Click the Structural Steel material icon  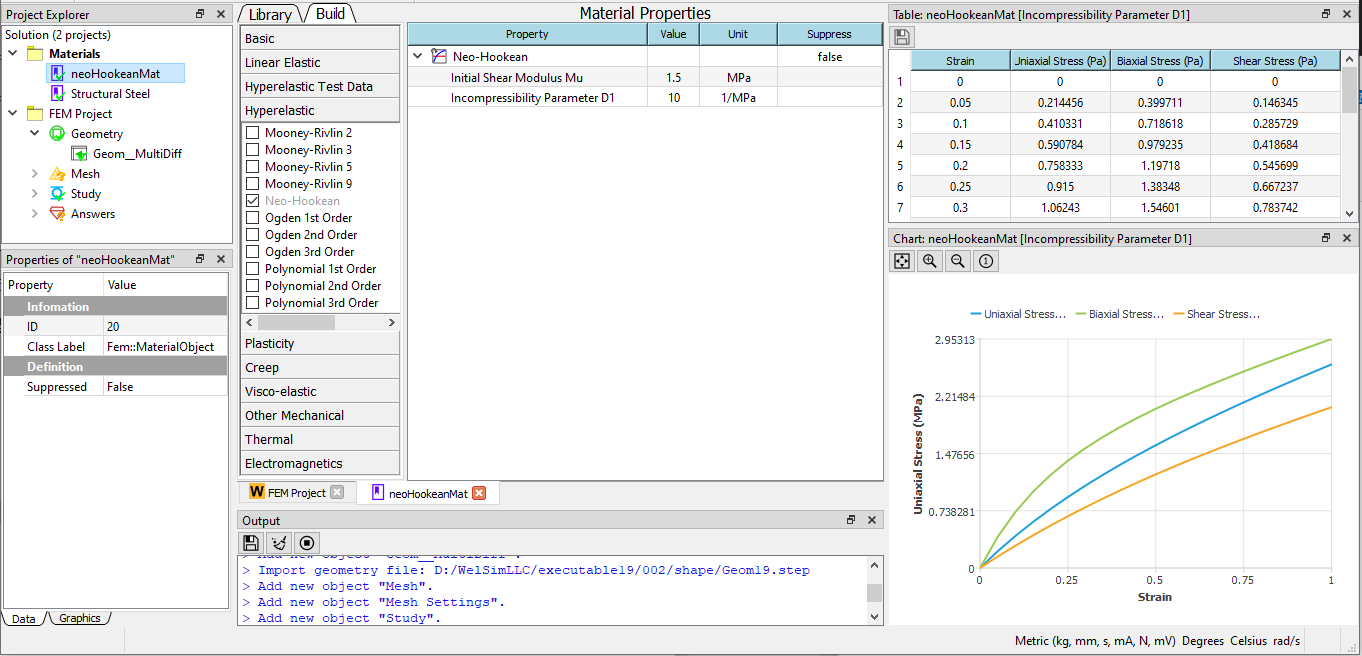(58, 93)
